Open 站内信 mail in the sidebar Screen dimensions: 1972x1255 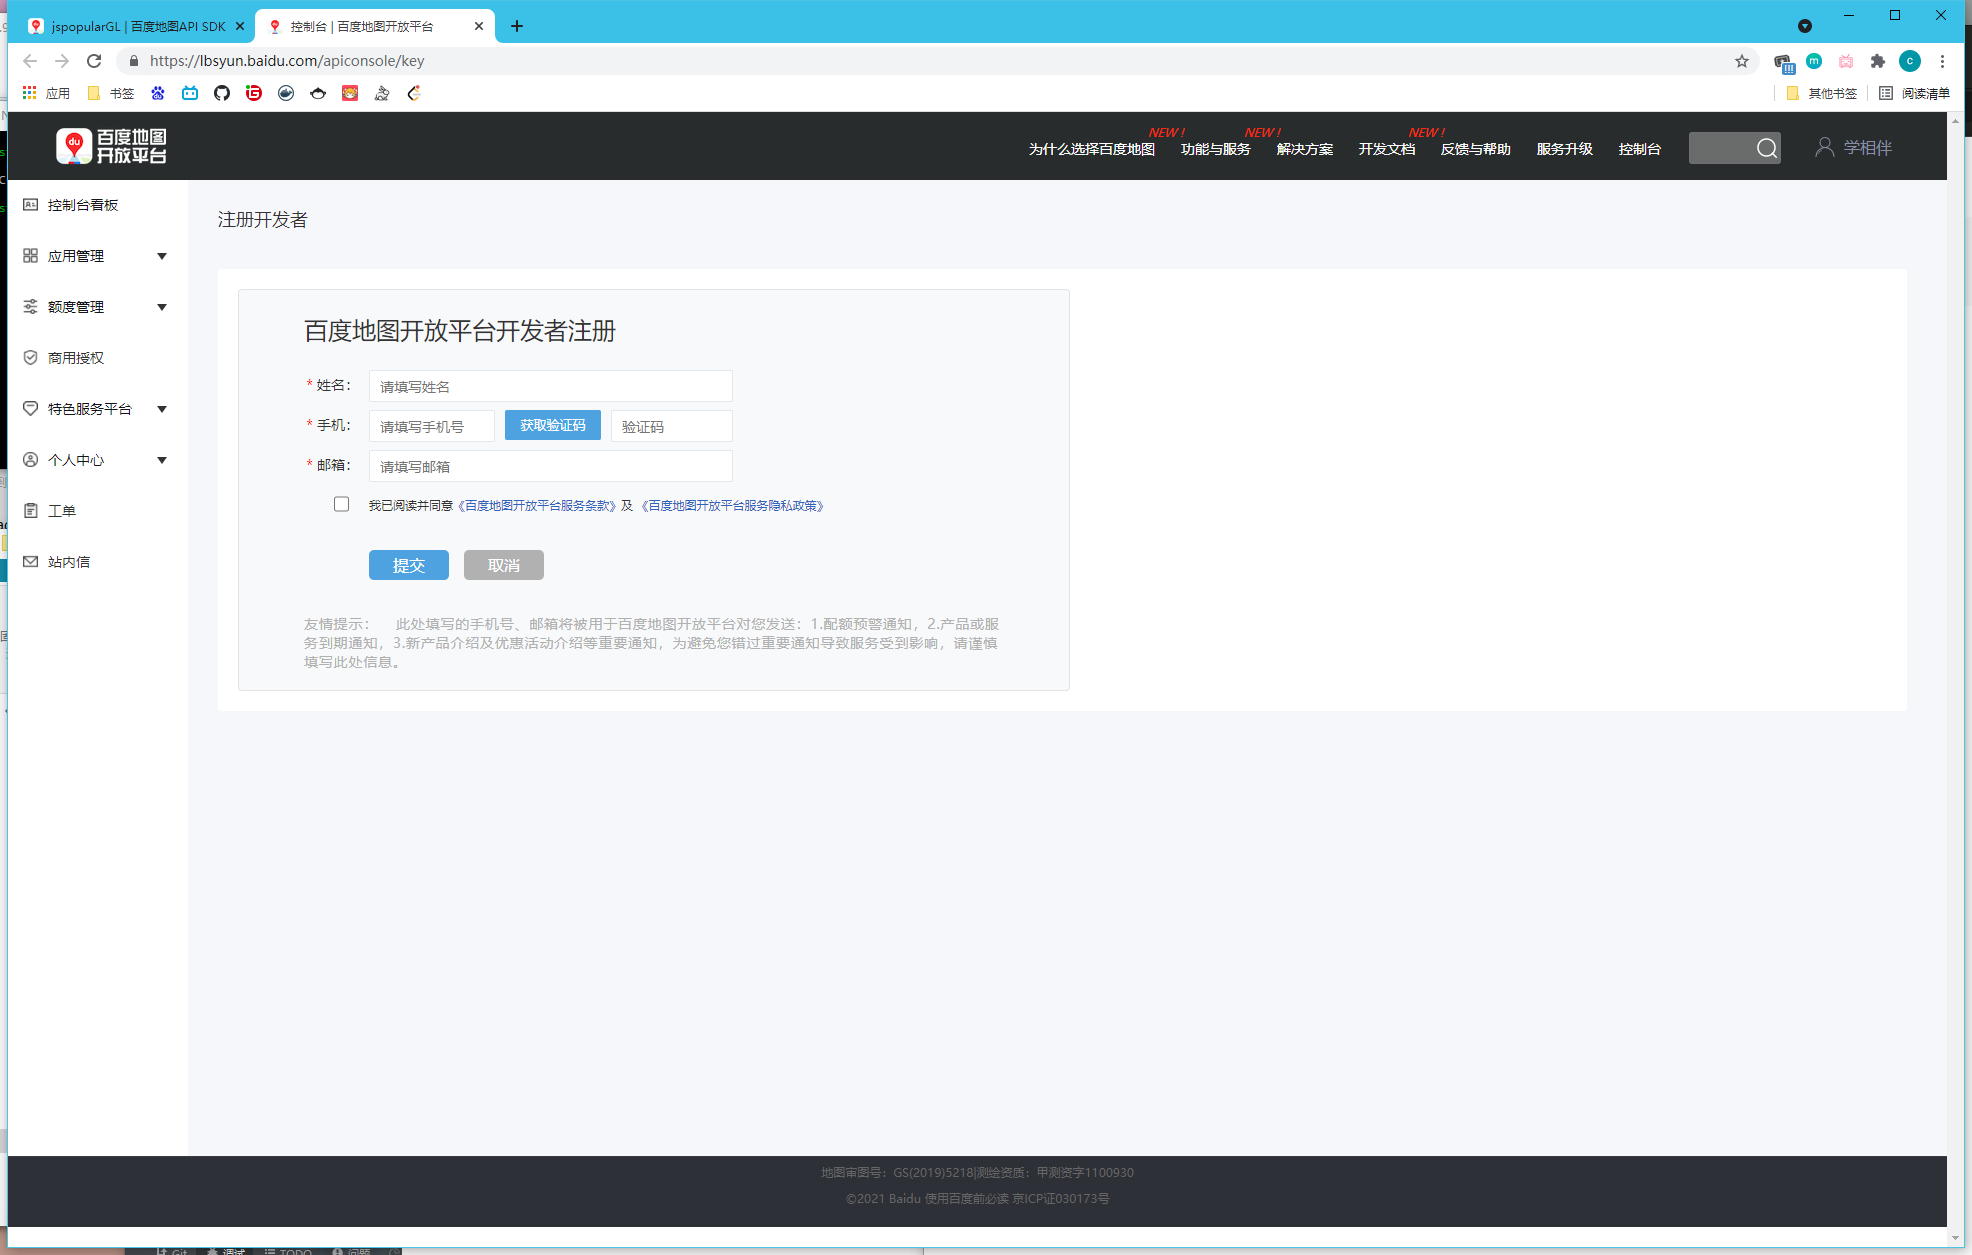tap(68, 562)
